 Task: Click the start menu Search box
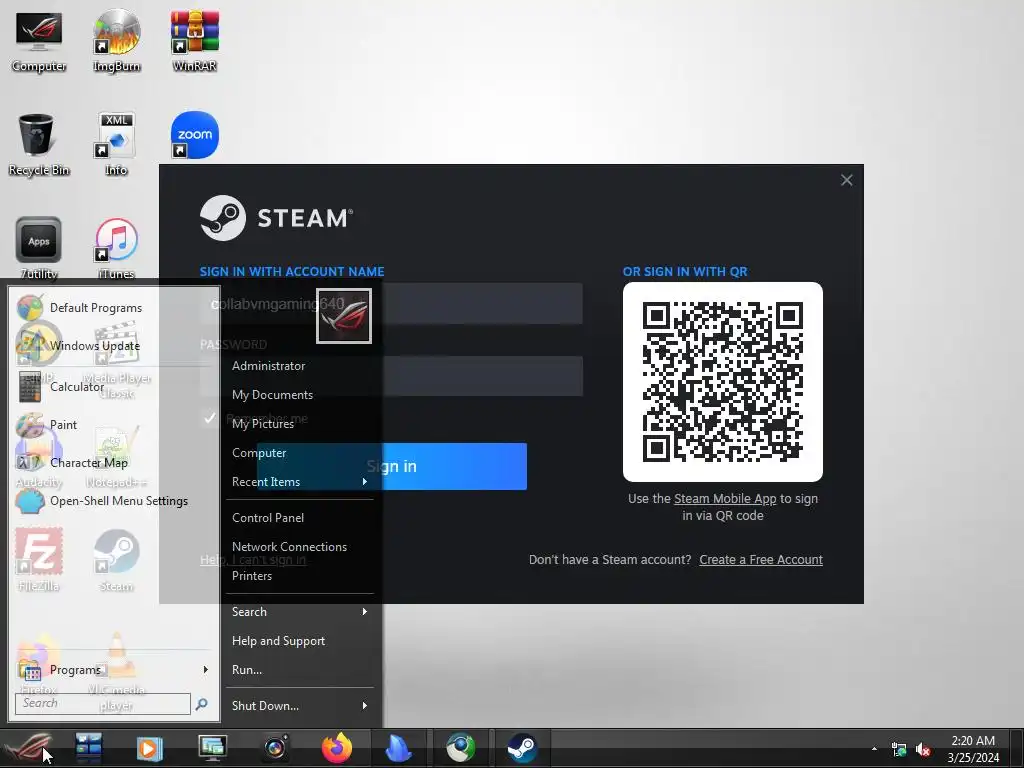pos(103,703)
